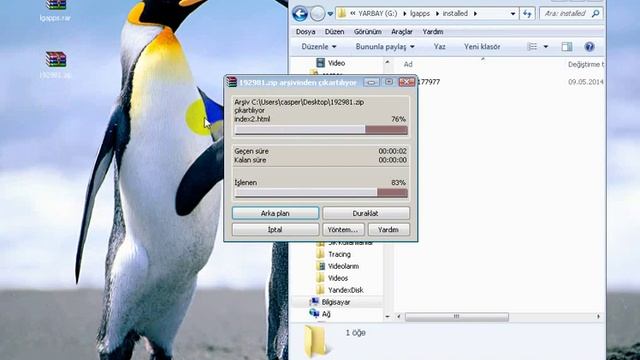
Task: Click the folder icon in the address bar
Action: pos(342,13)
